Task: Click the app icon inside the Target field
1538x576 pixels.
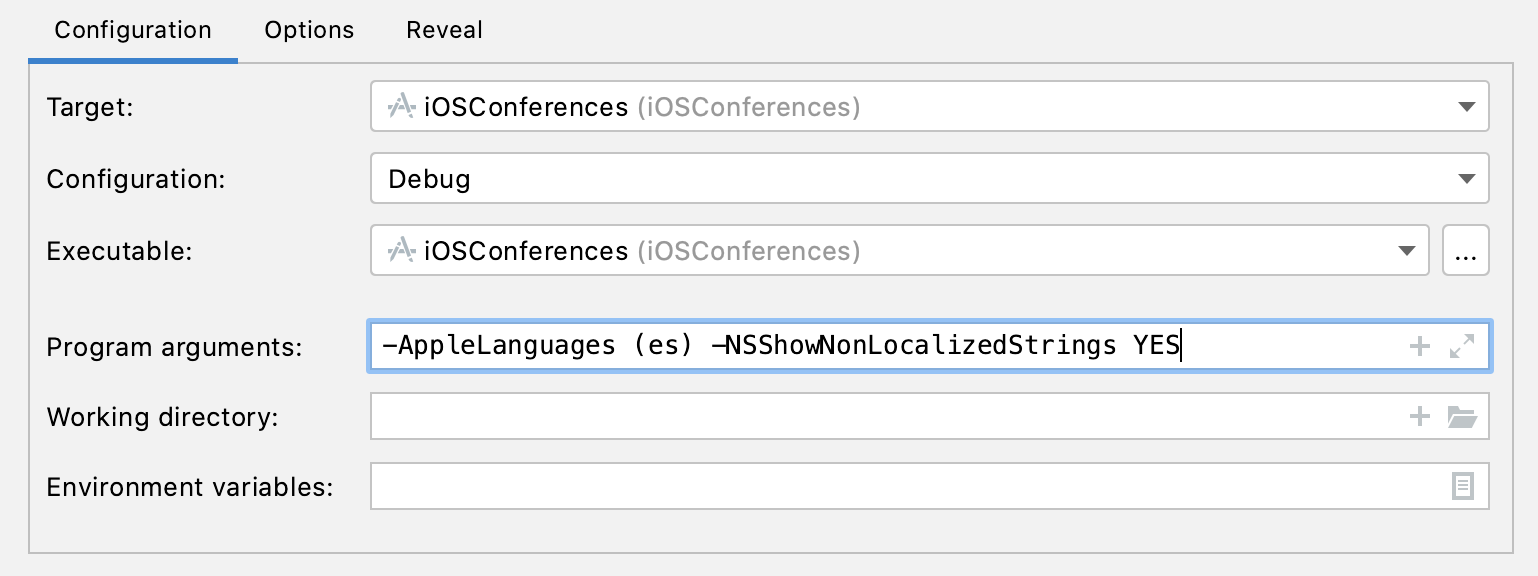Action: point(401,107)
